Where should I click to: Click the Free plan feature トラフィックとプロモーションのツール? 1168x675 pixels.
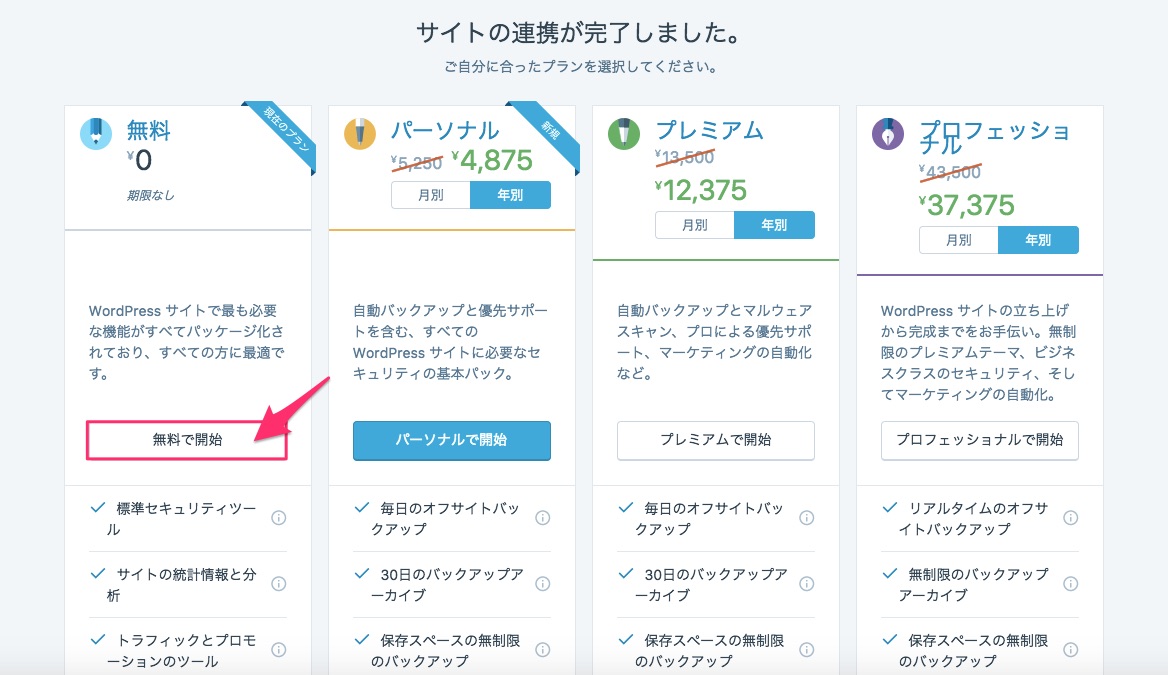pos(181,650)
